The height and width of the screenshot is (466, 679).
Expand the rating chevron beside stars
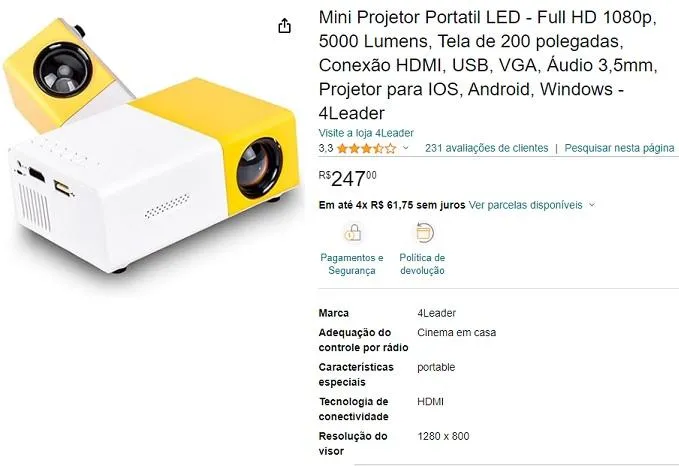coord(406,148)
